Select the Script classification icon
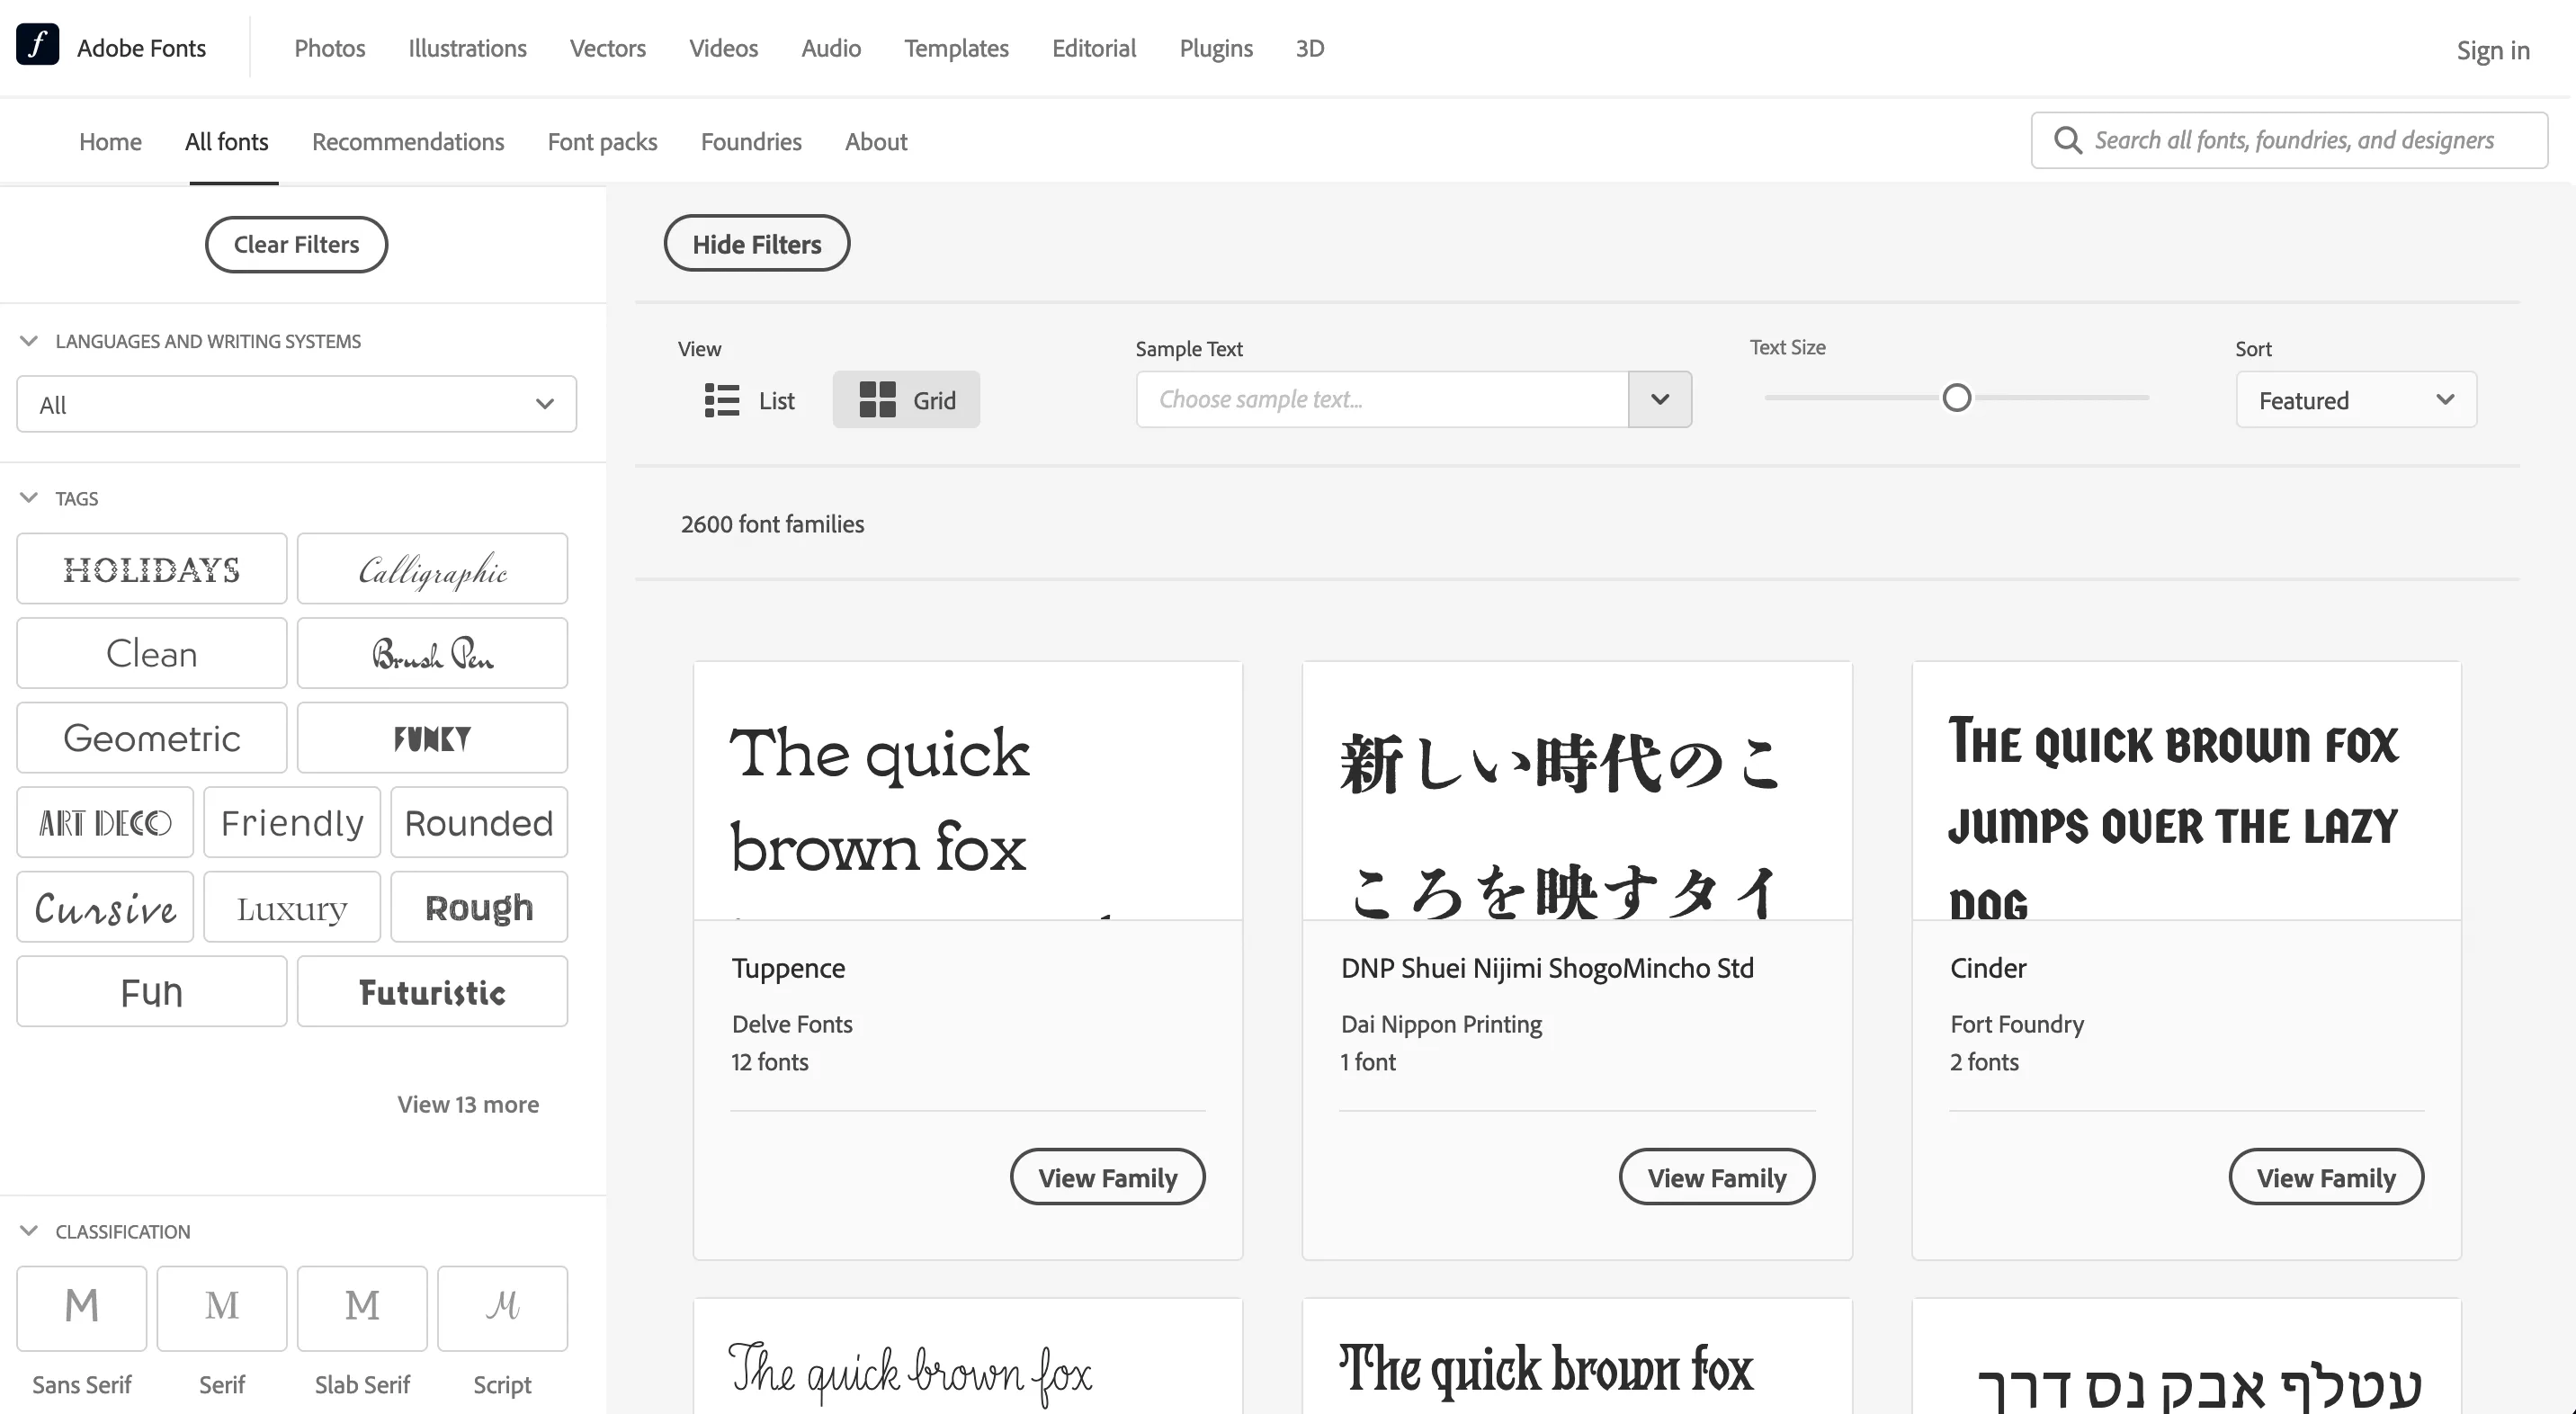This screenshot has width=2576, height=1414. (502, 1307)
